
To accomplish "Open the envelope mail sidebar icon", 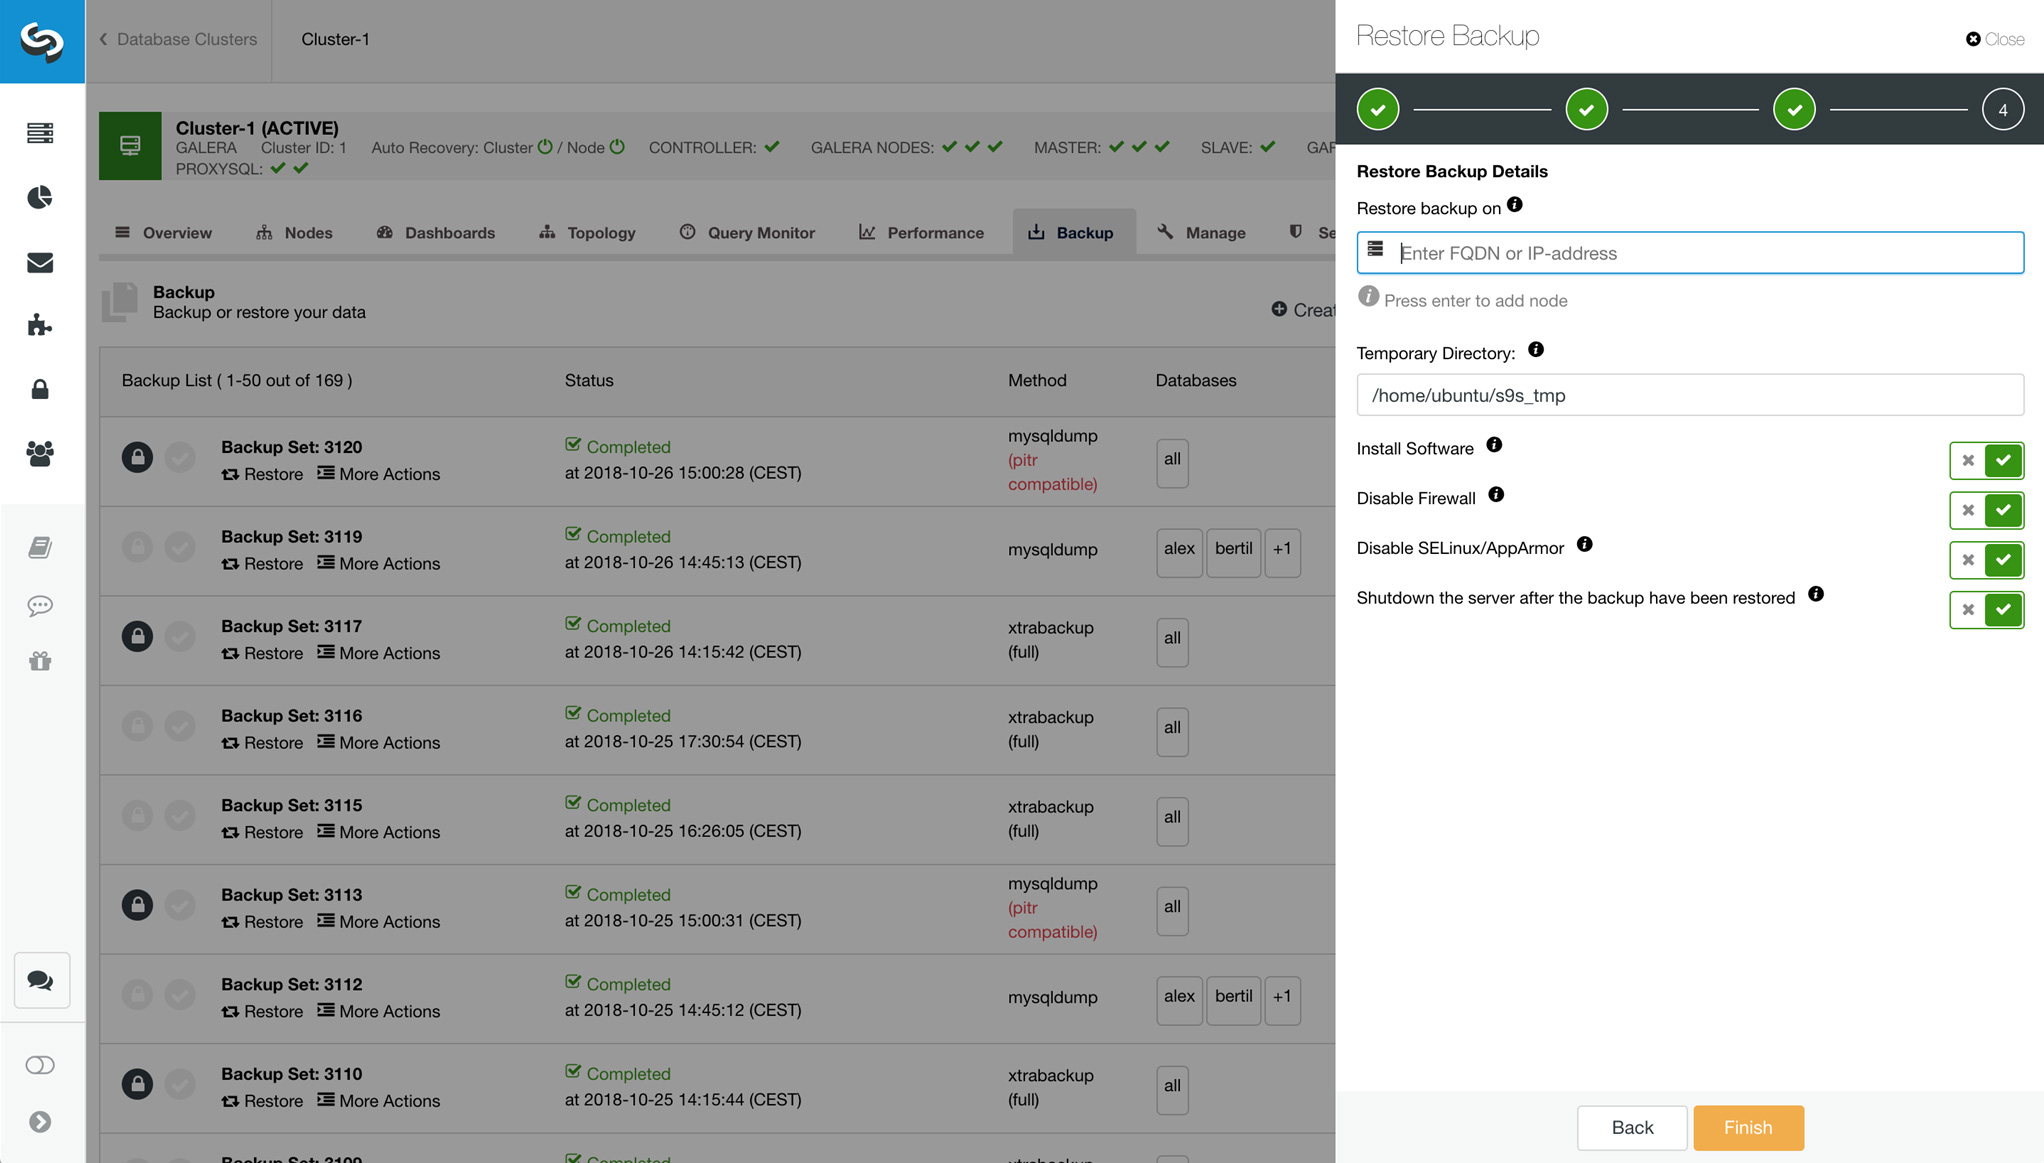I will pyautogui.click(x=40, y=262).
